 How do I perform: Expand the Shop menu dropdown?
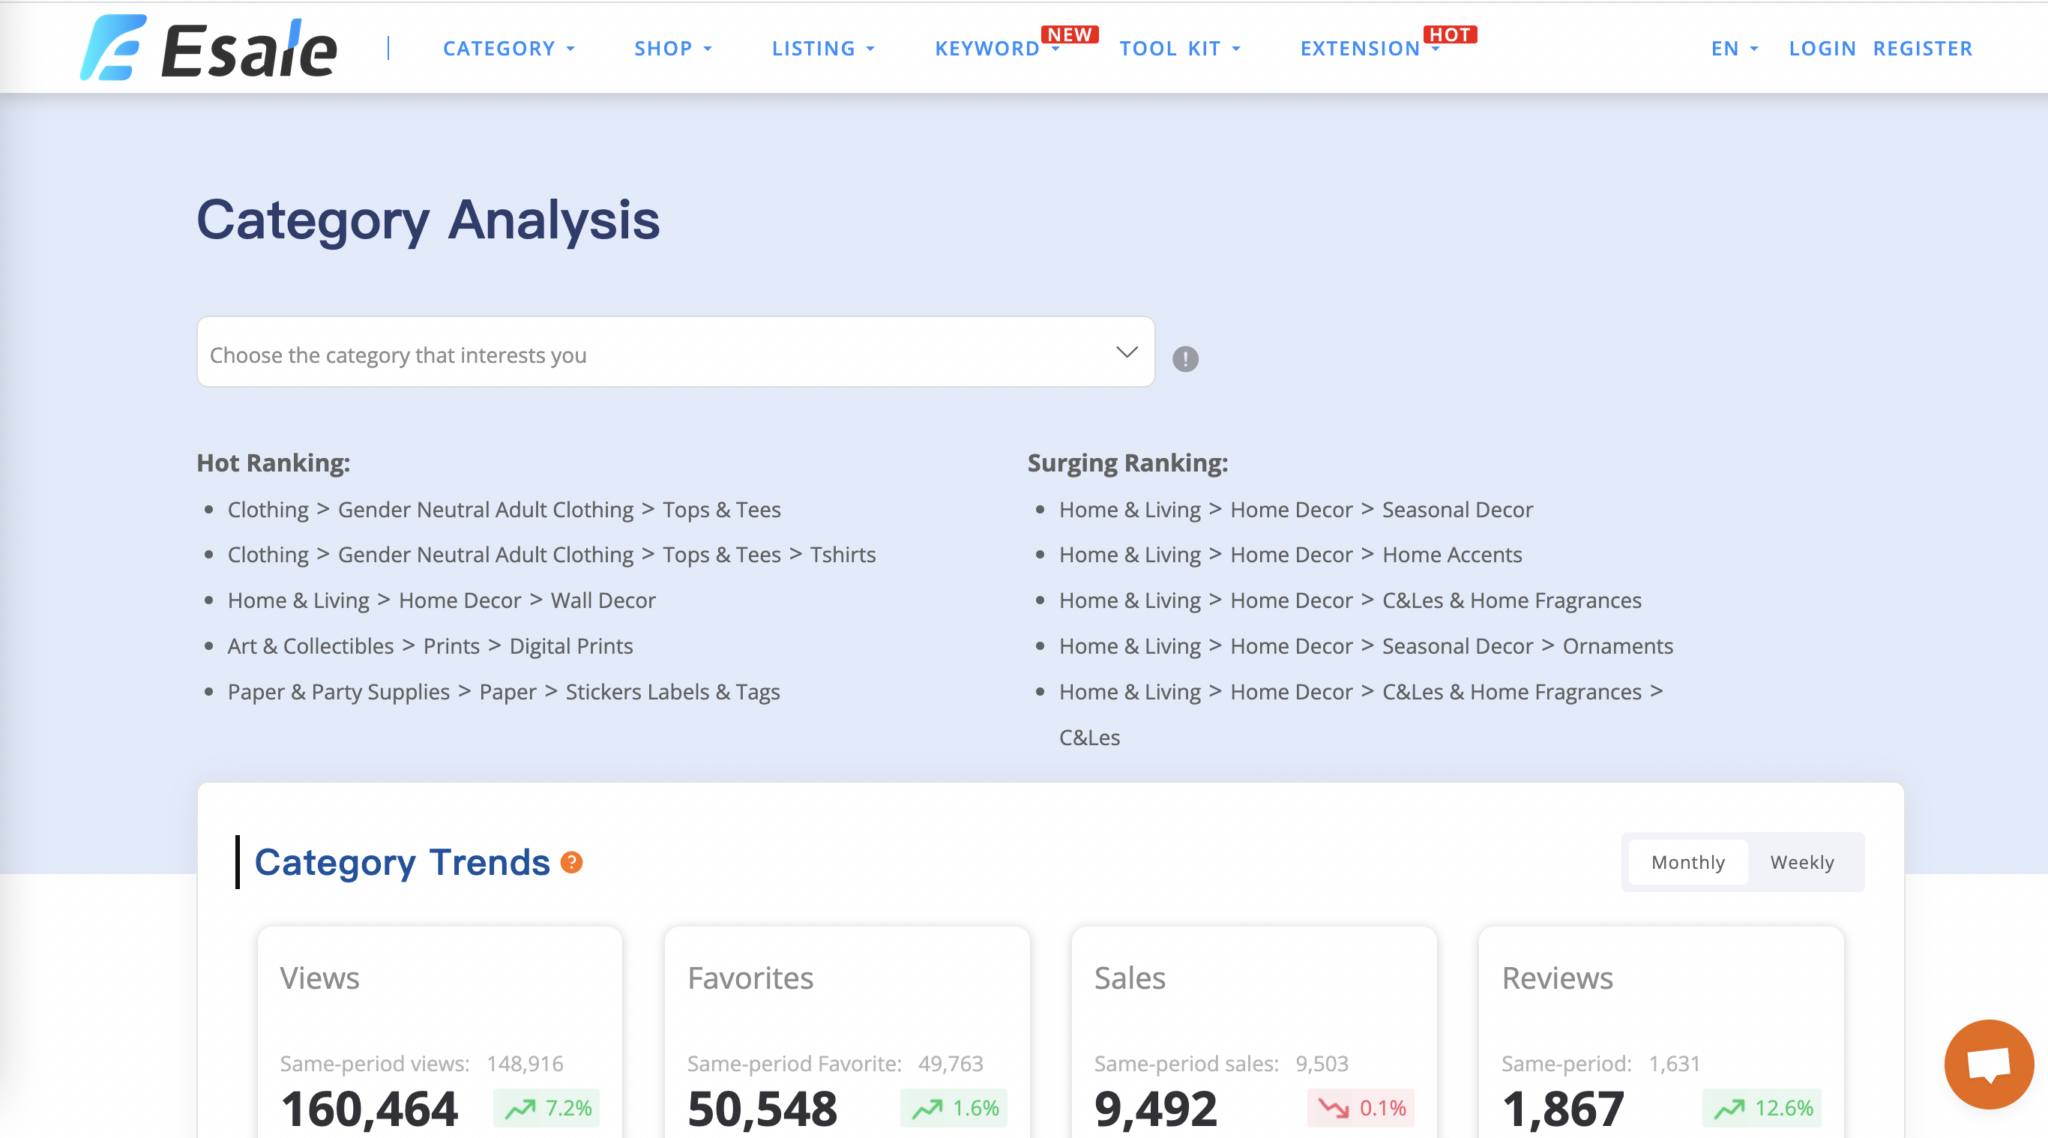(x=672, y=47)
